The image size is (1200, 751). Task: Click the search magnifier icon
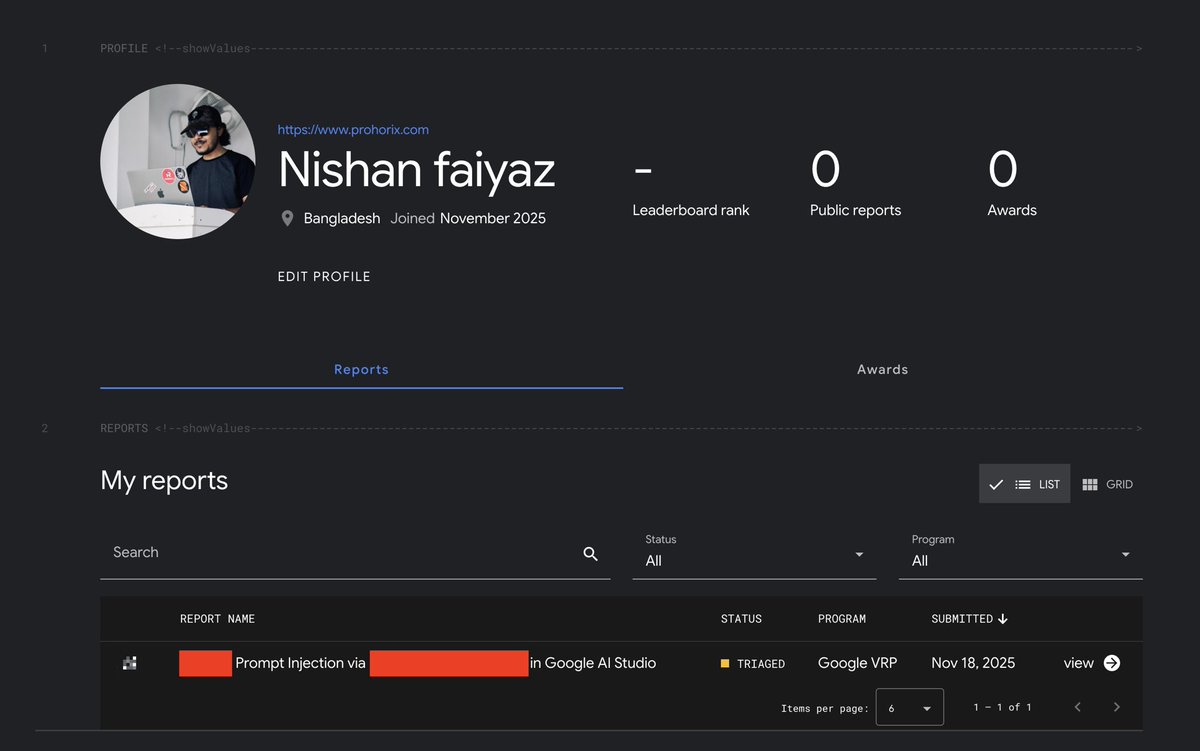coord(590,553)
